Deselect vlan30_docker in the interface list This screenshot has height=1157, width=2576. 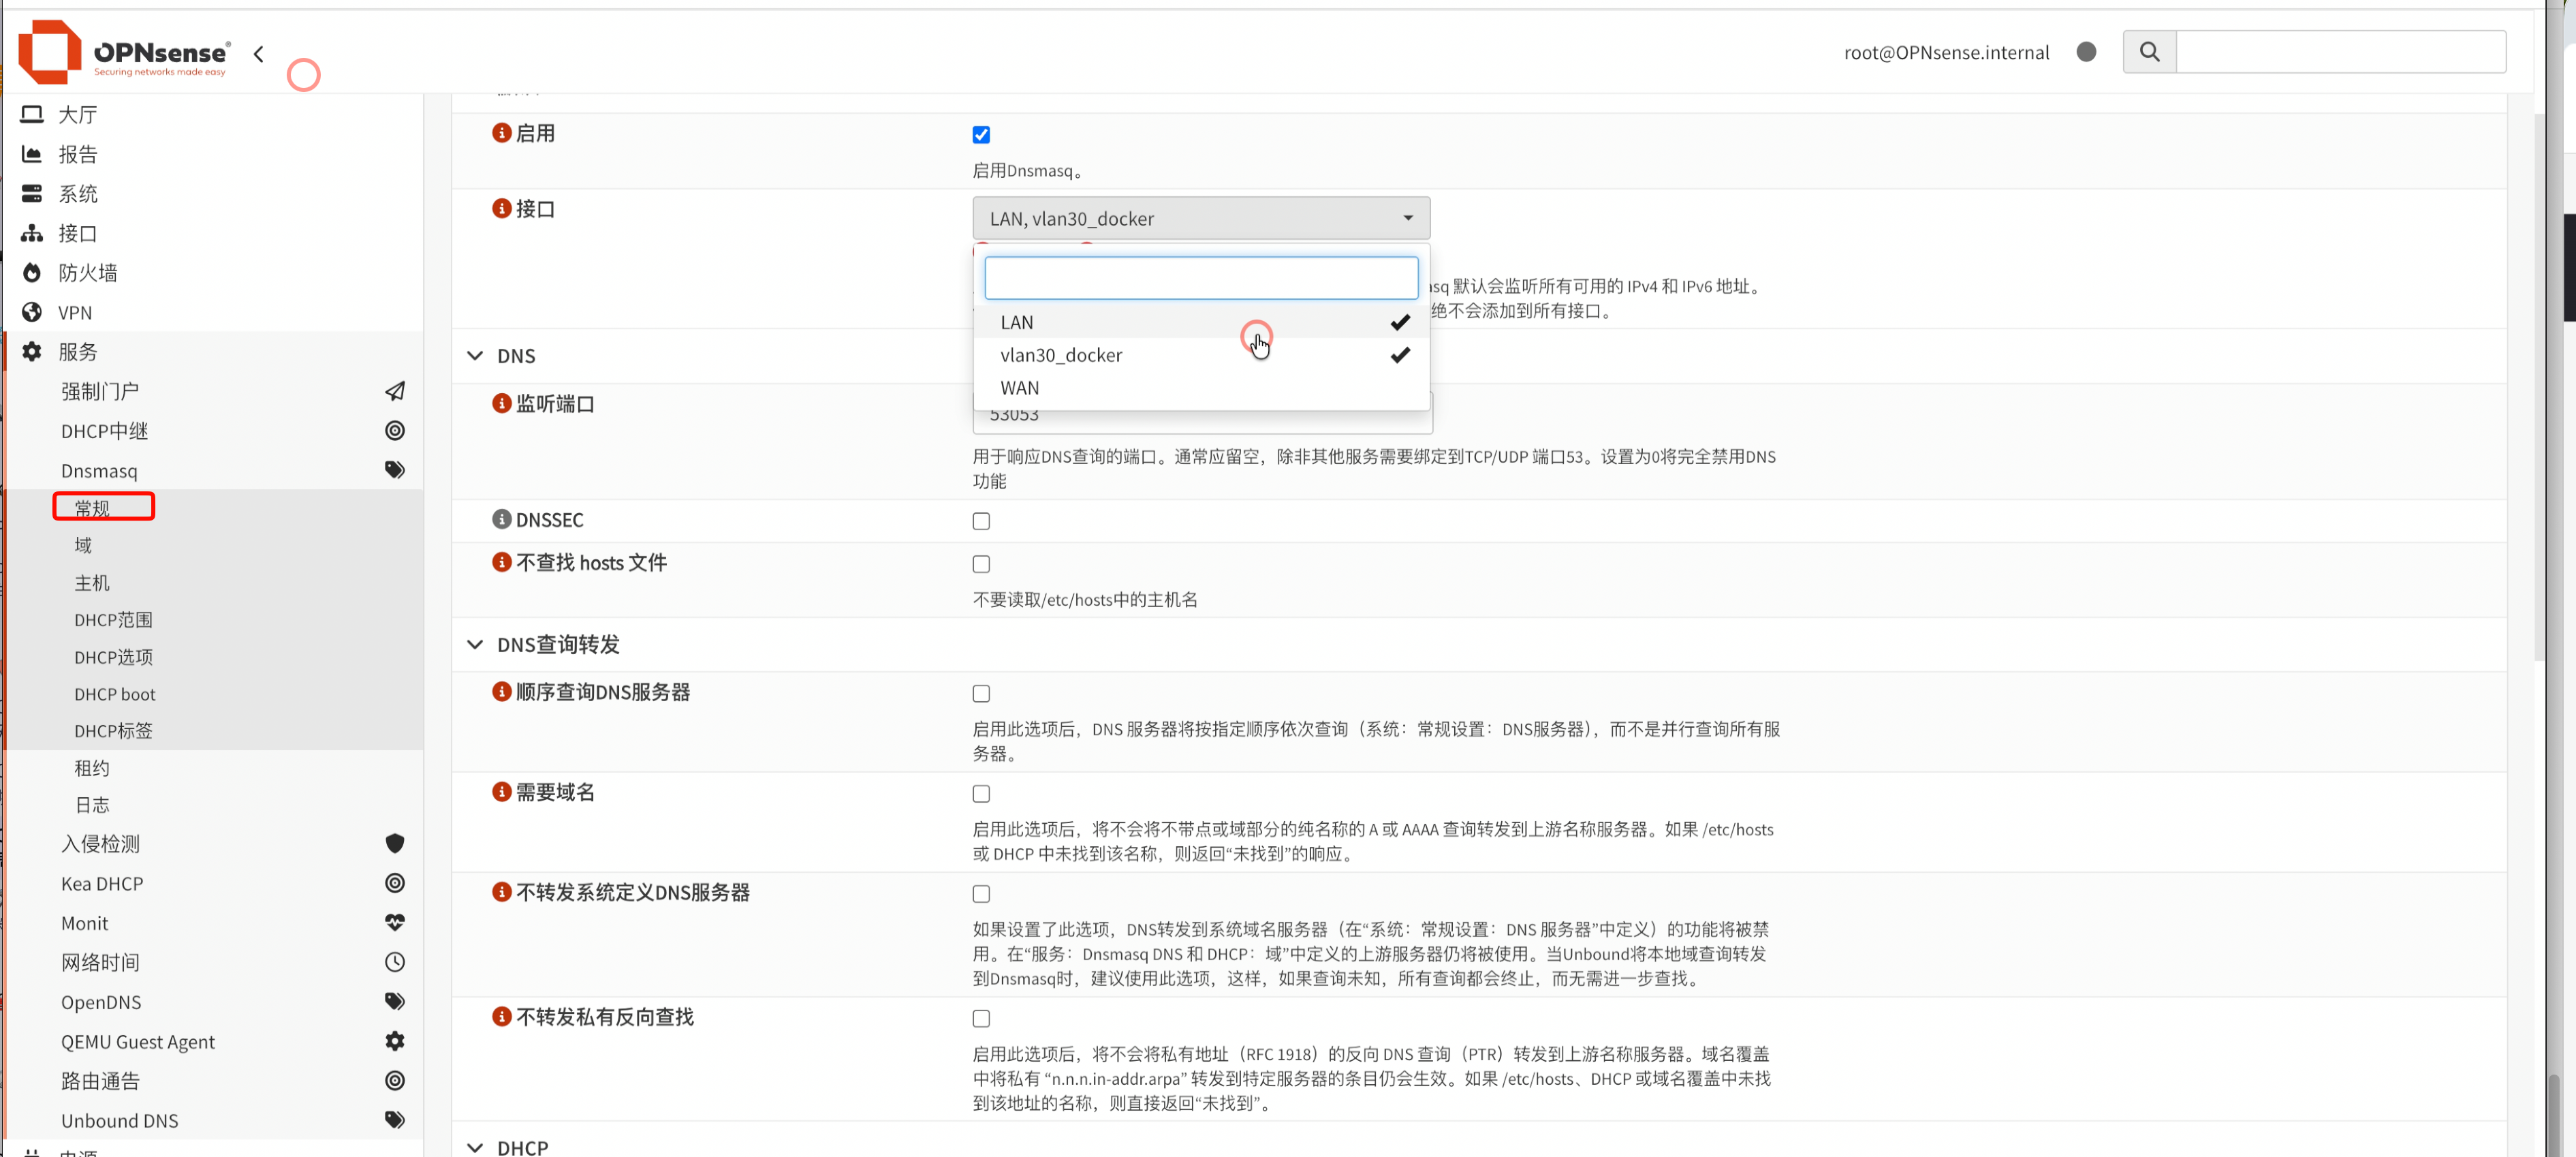[x=1201, y=355]
